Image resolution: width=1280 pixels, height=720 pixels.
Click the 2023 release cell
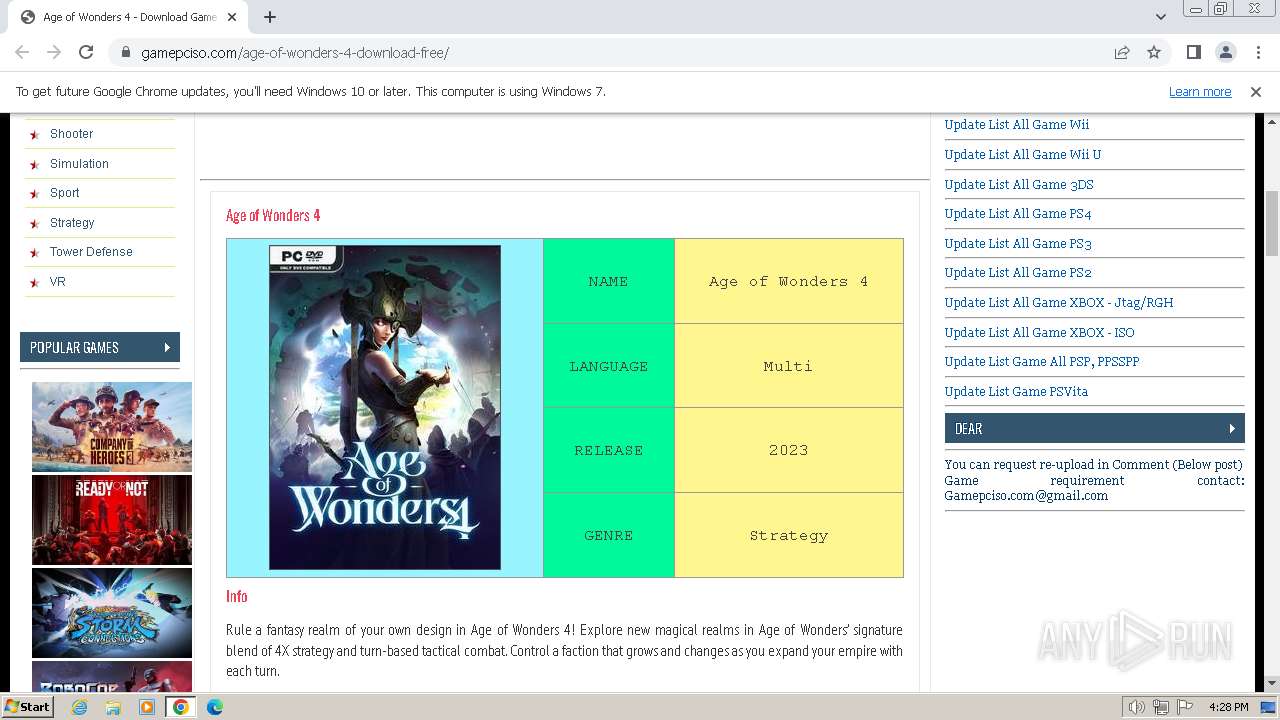pos(789,450)
